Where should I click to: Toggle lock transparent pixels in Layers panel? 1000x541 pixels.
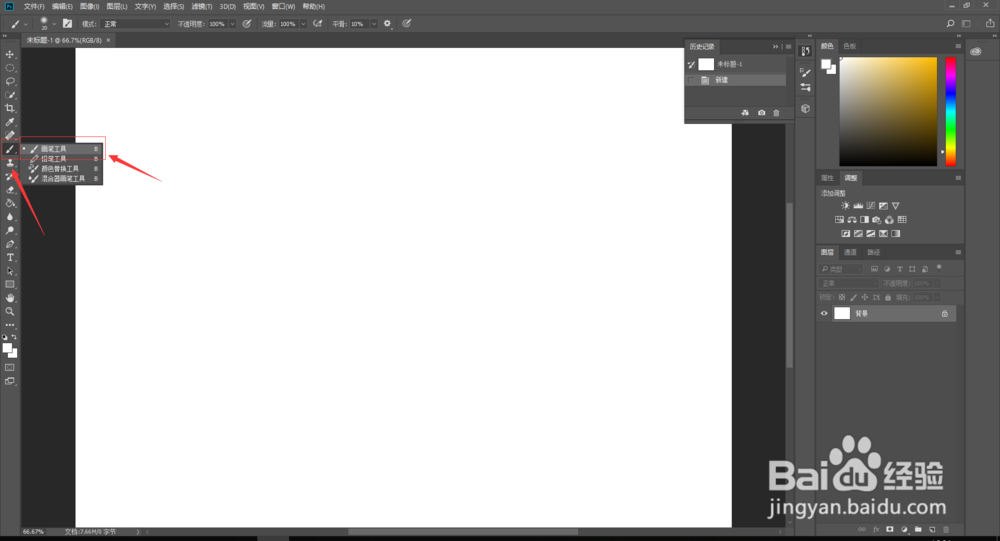tap(842, 297)
